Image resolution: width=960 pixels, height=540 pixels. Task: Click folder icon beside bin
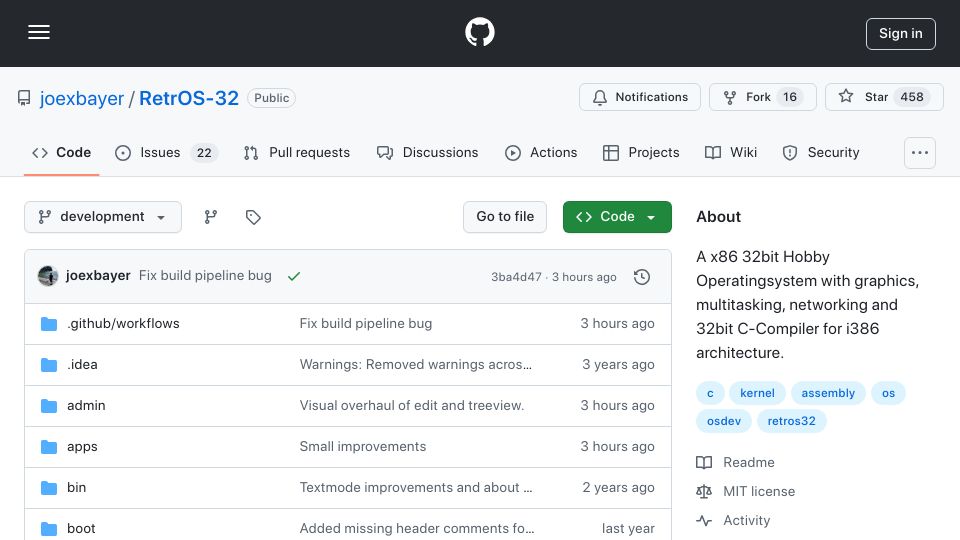[x=49, y=488]
